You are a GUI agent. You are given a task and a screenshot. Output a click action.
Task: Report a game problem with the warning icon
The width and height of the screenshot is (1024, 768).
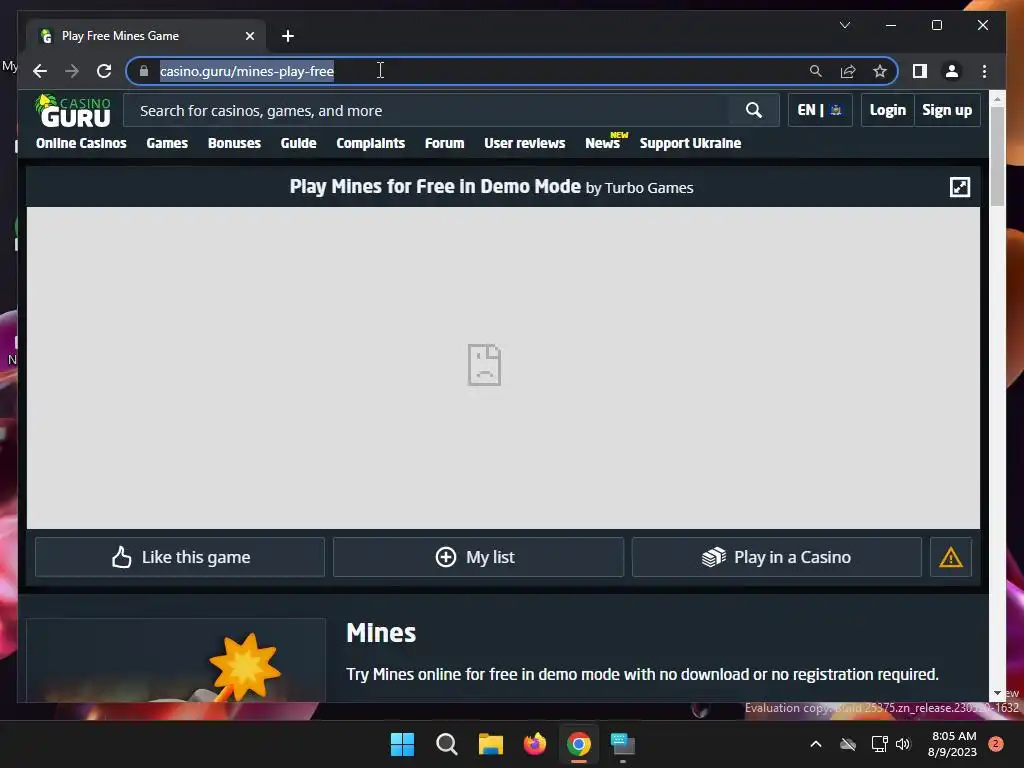click(x=951, y=557)
